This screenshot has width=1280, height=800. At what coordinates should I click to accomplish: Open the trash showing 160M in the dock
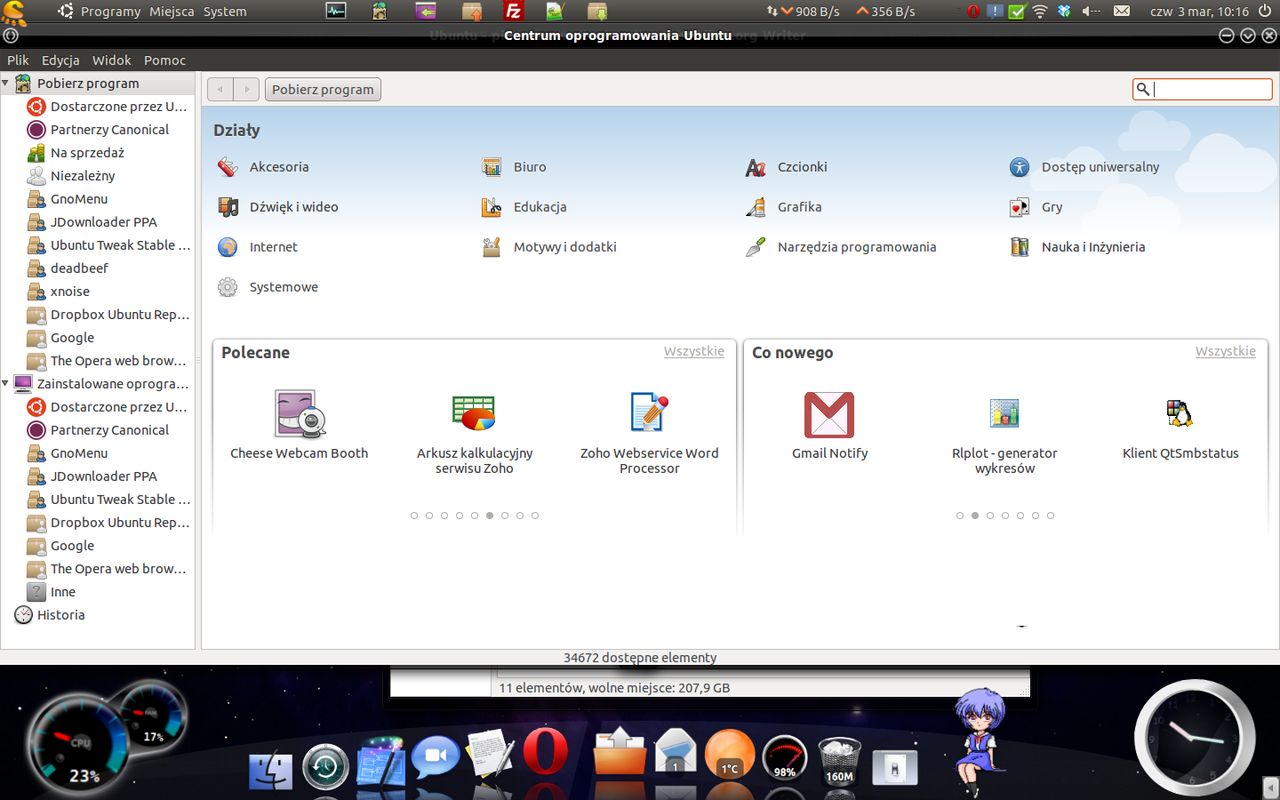(x=839, y=761)
